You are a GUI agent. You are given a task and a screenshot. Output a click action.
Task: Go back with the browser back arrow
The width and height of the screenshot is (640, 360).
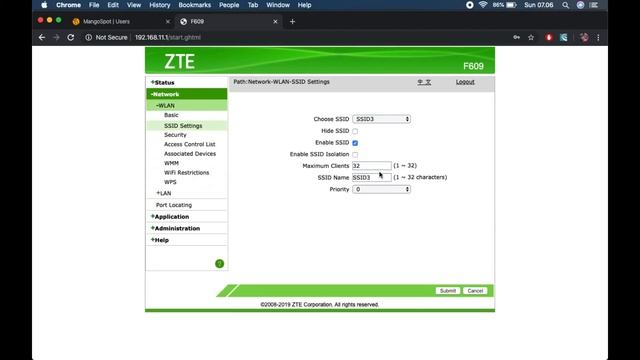click(42, 37)
